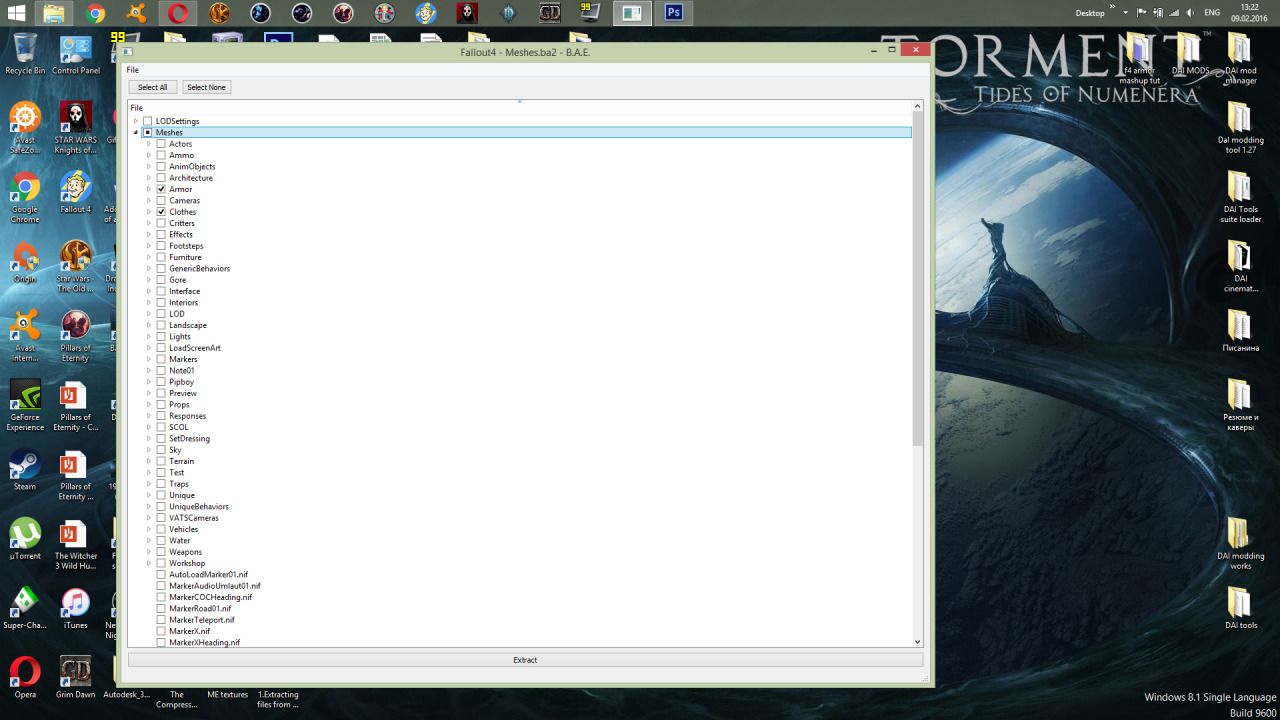Select the MarkerCOCHeading.nif file row
Image resolution: width=1280 pixels, height=720 pixels.
click(x=210, y=597)
